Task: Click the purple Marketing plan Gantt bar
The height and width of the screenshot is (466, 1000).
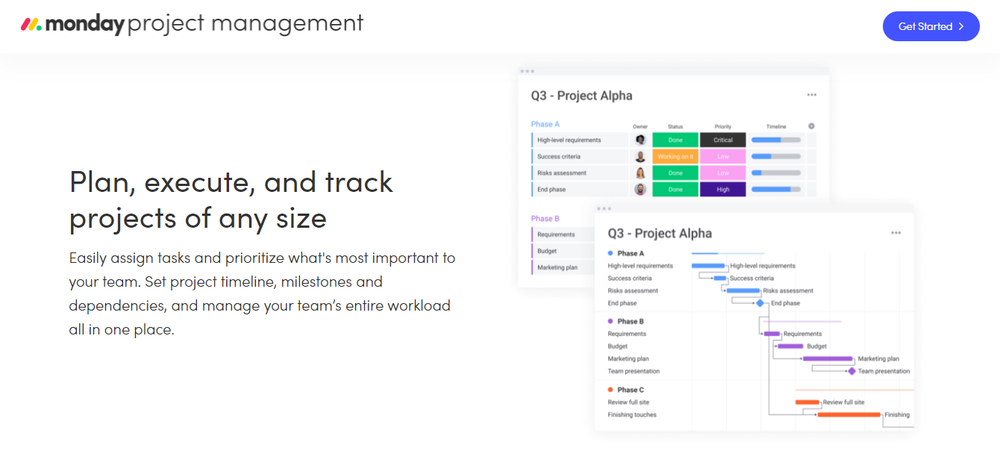Action: 828,359
